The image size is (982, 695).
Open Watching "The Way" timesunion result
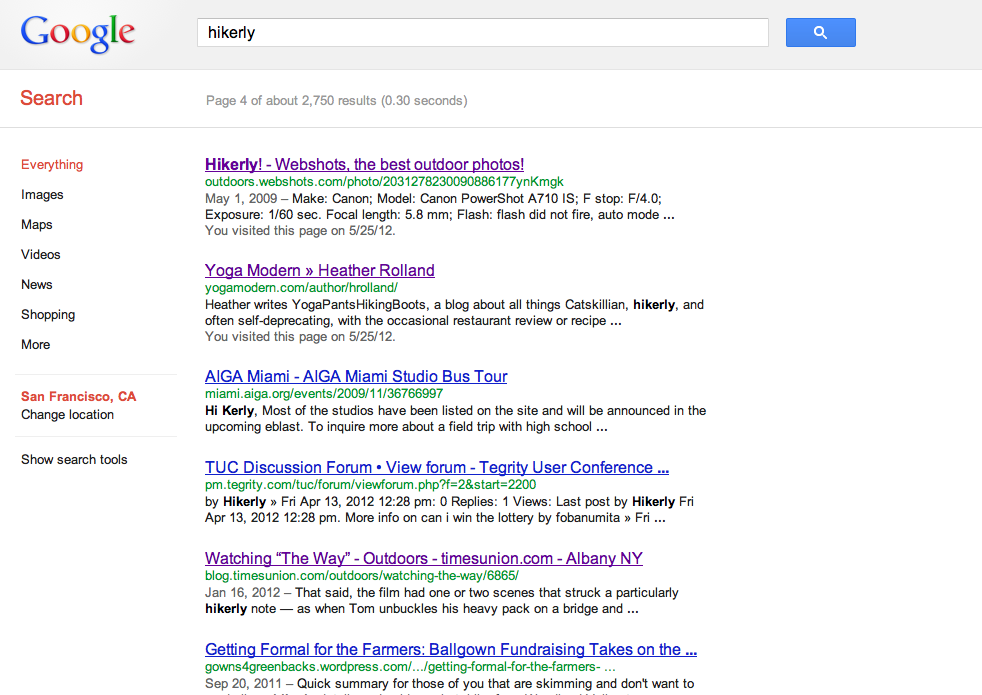[423, 558]
